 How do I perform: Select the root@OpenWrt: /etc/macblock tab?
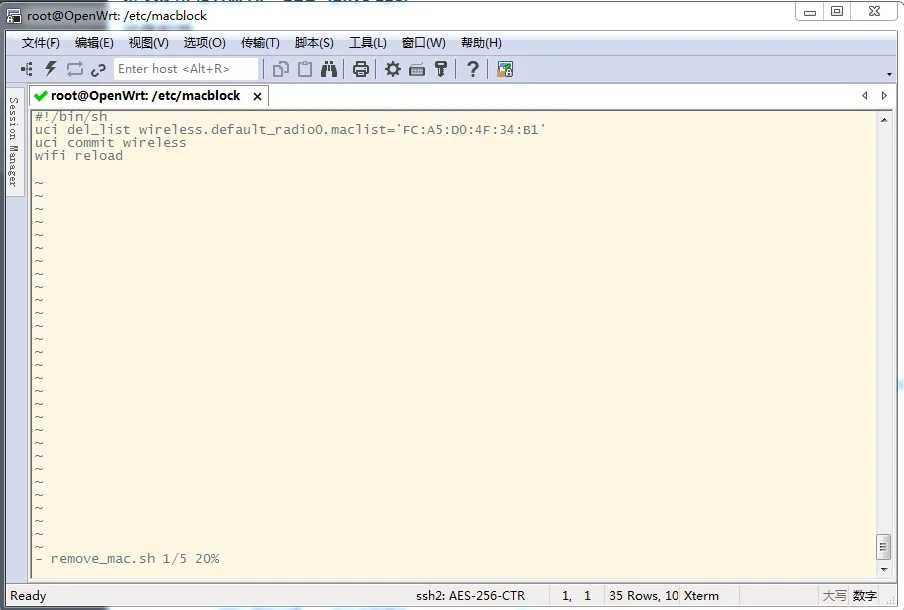pyautogui.click(x=145, y=96)
